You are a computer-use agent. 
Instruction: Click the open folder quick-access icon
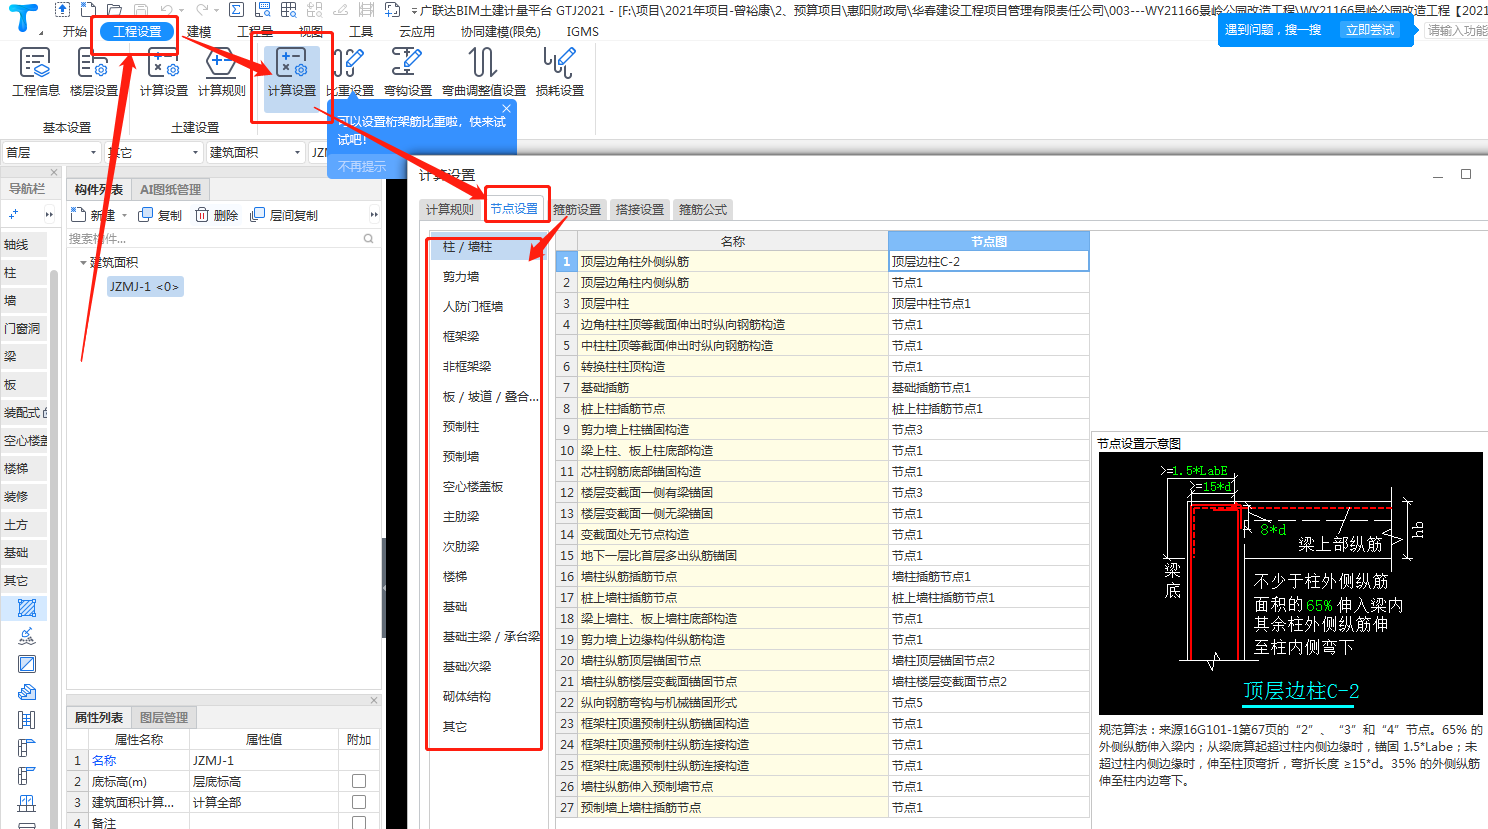click(115, 10)
